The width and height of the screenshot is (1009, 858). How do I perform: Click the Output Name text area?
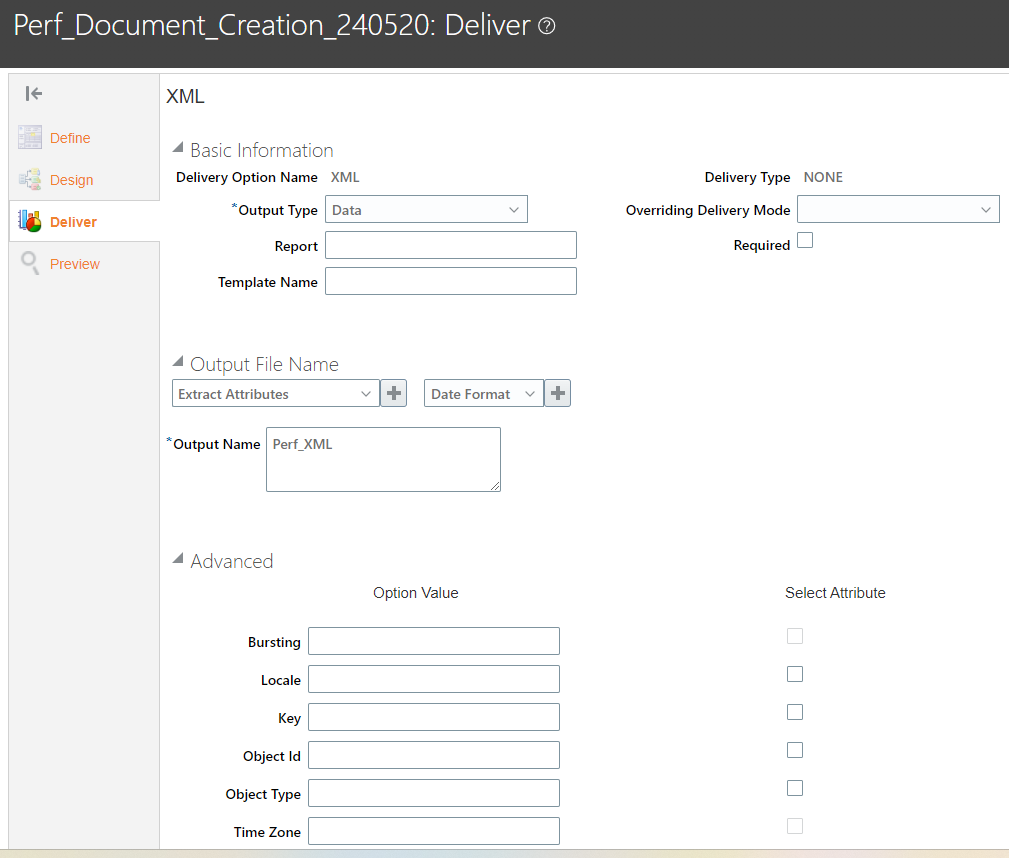(383, 460)
